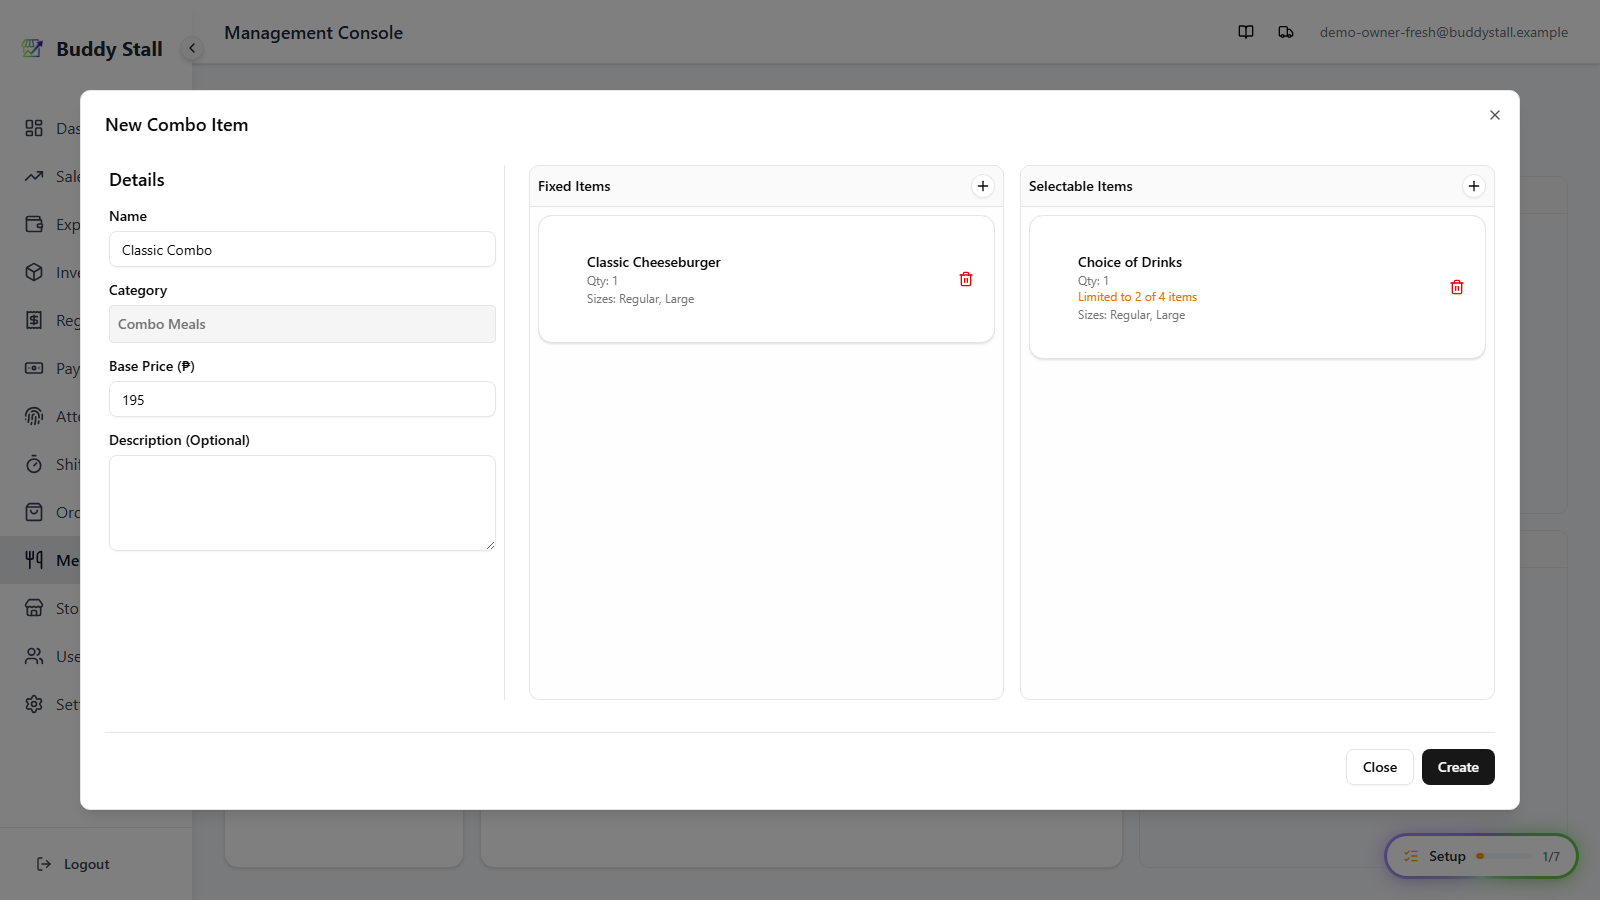Open the Menu utensils sidebar icon

point(34,560)
